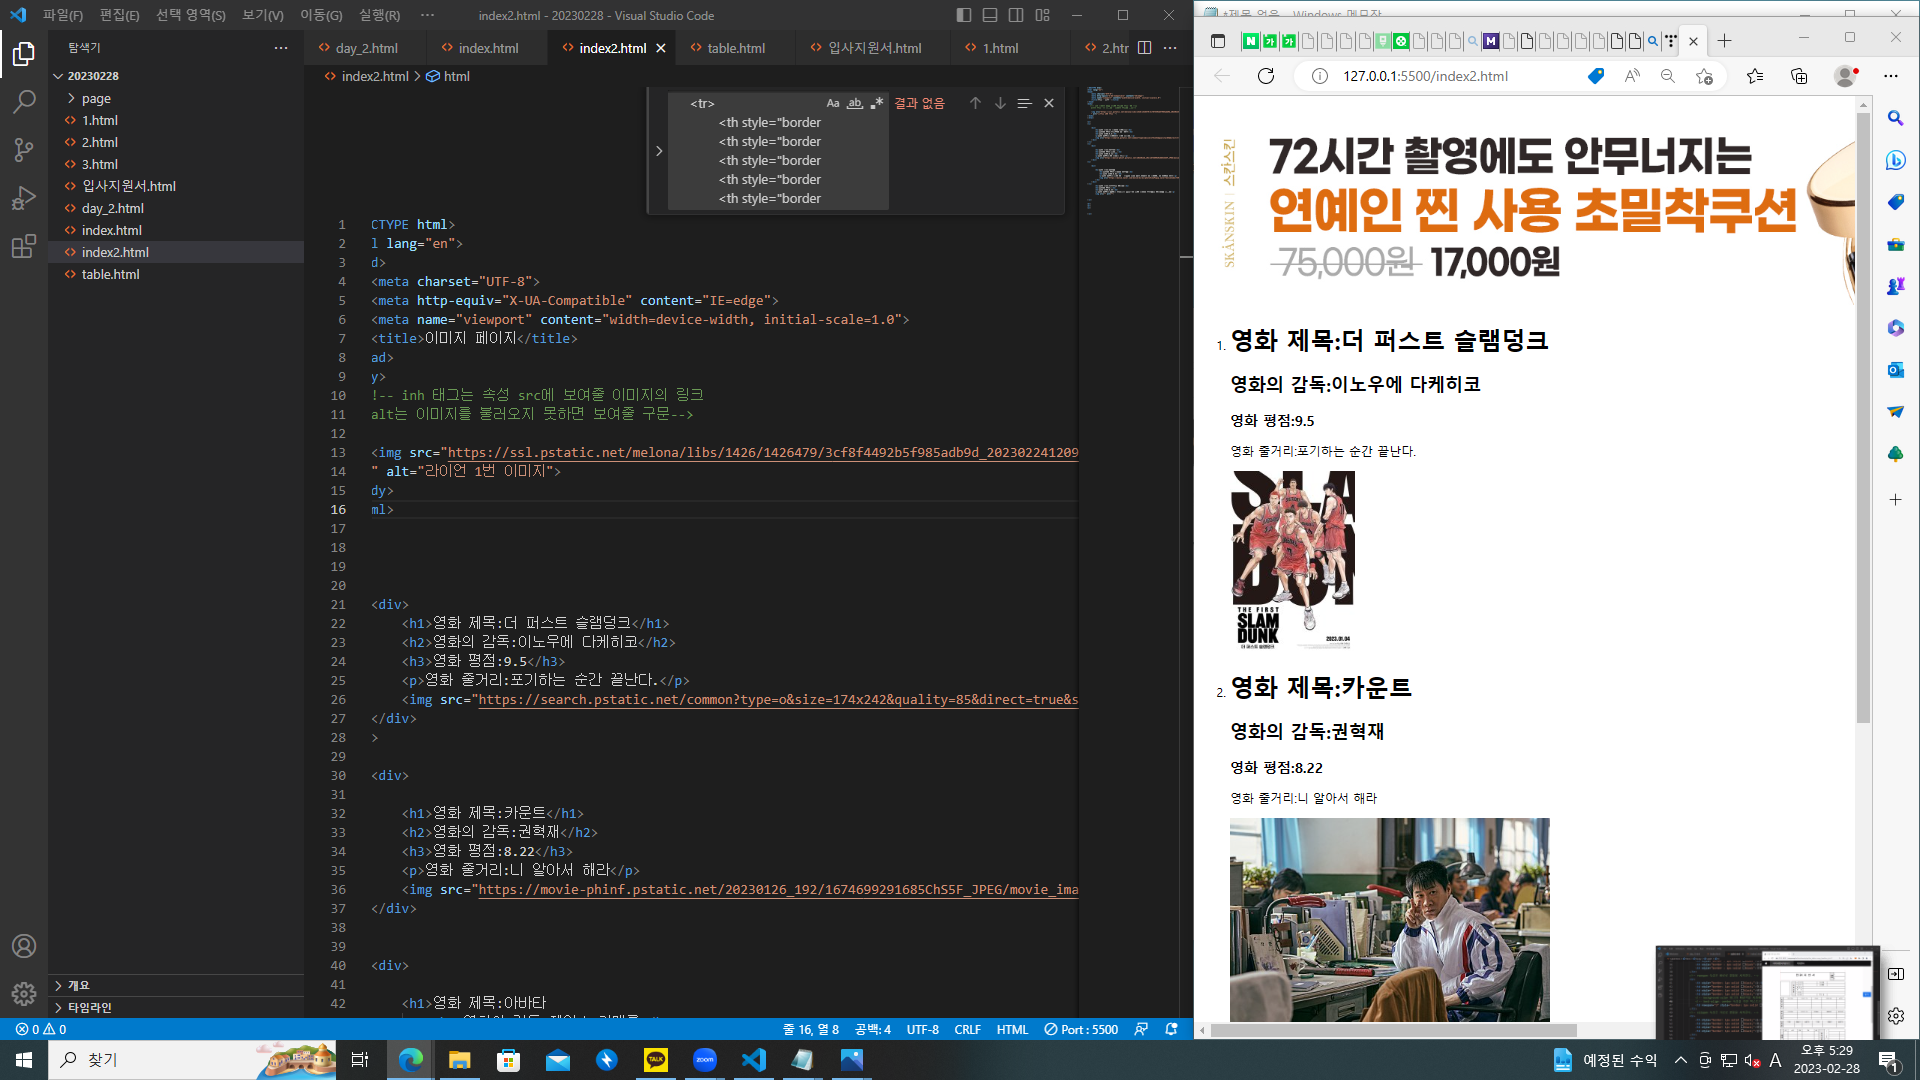Toggle Match Whole Word in find widget
Screen dimensions: 1920x1080
(x=855, y=103)
